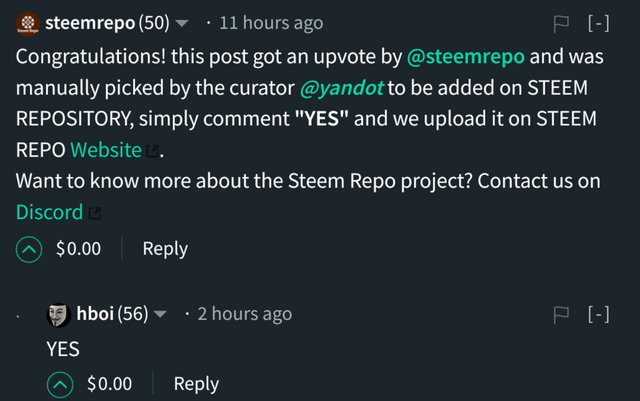This screenshot has width=640, height=401.
Task: Show payout details for steemrepo's $0.00
Action: point(78,249)
